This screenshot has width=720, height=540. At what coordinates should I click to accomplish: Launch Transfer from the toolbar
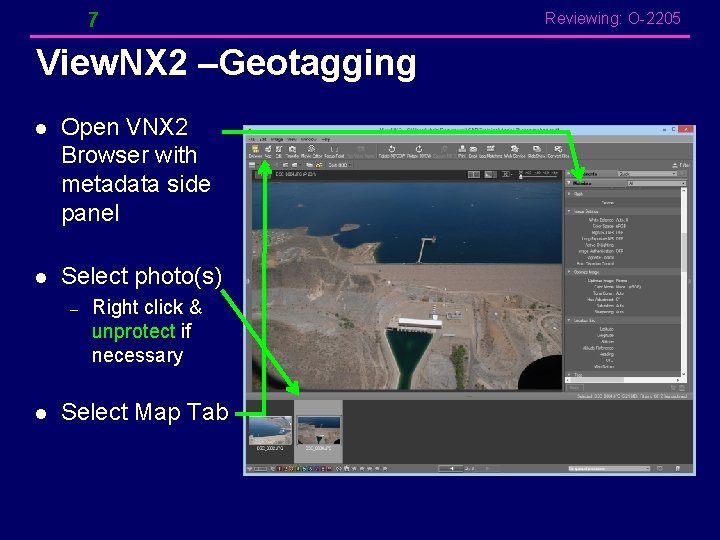pos(292,152)
